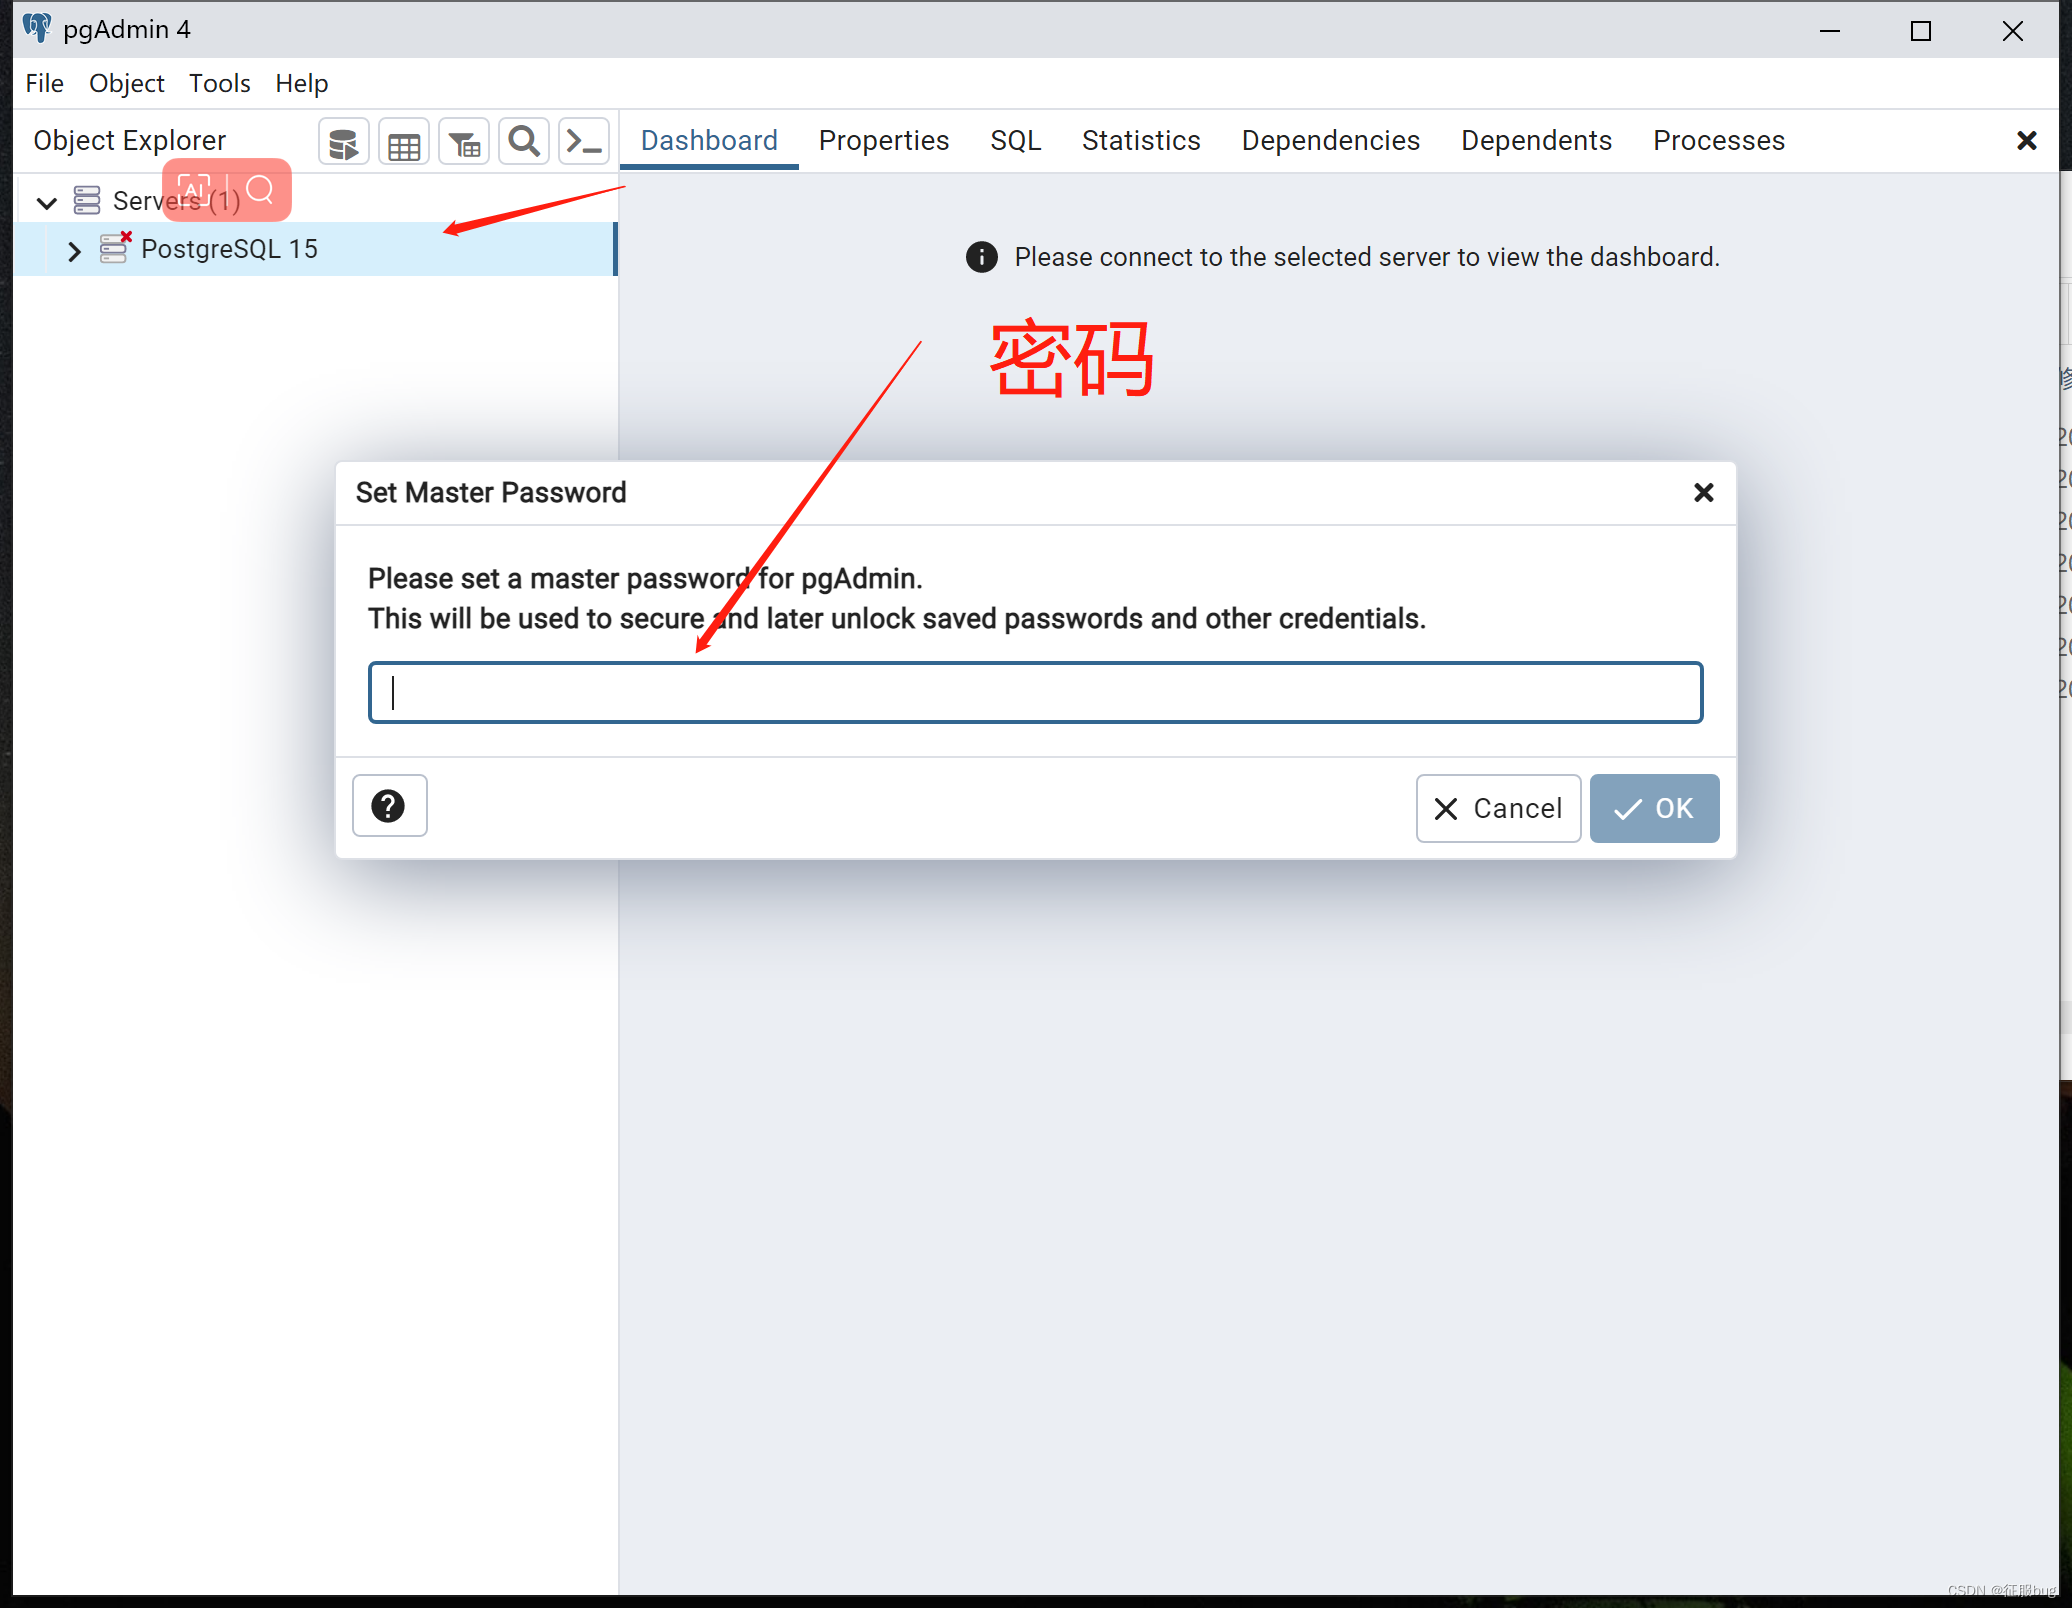This screenshot has width=2072, height=1608.
Task: Select the PostgreSQL 15 tree row
Action: (x=315, y=249)
